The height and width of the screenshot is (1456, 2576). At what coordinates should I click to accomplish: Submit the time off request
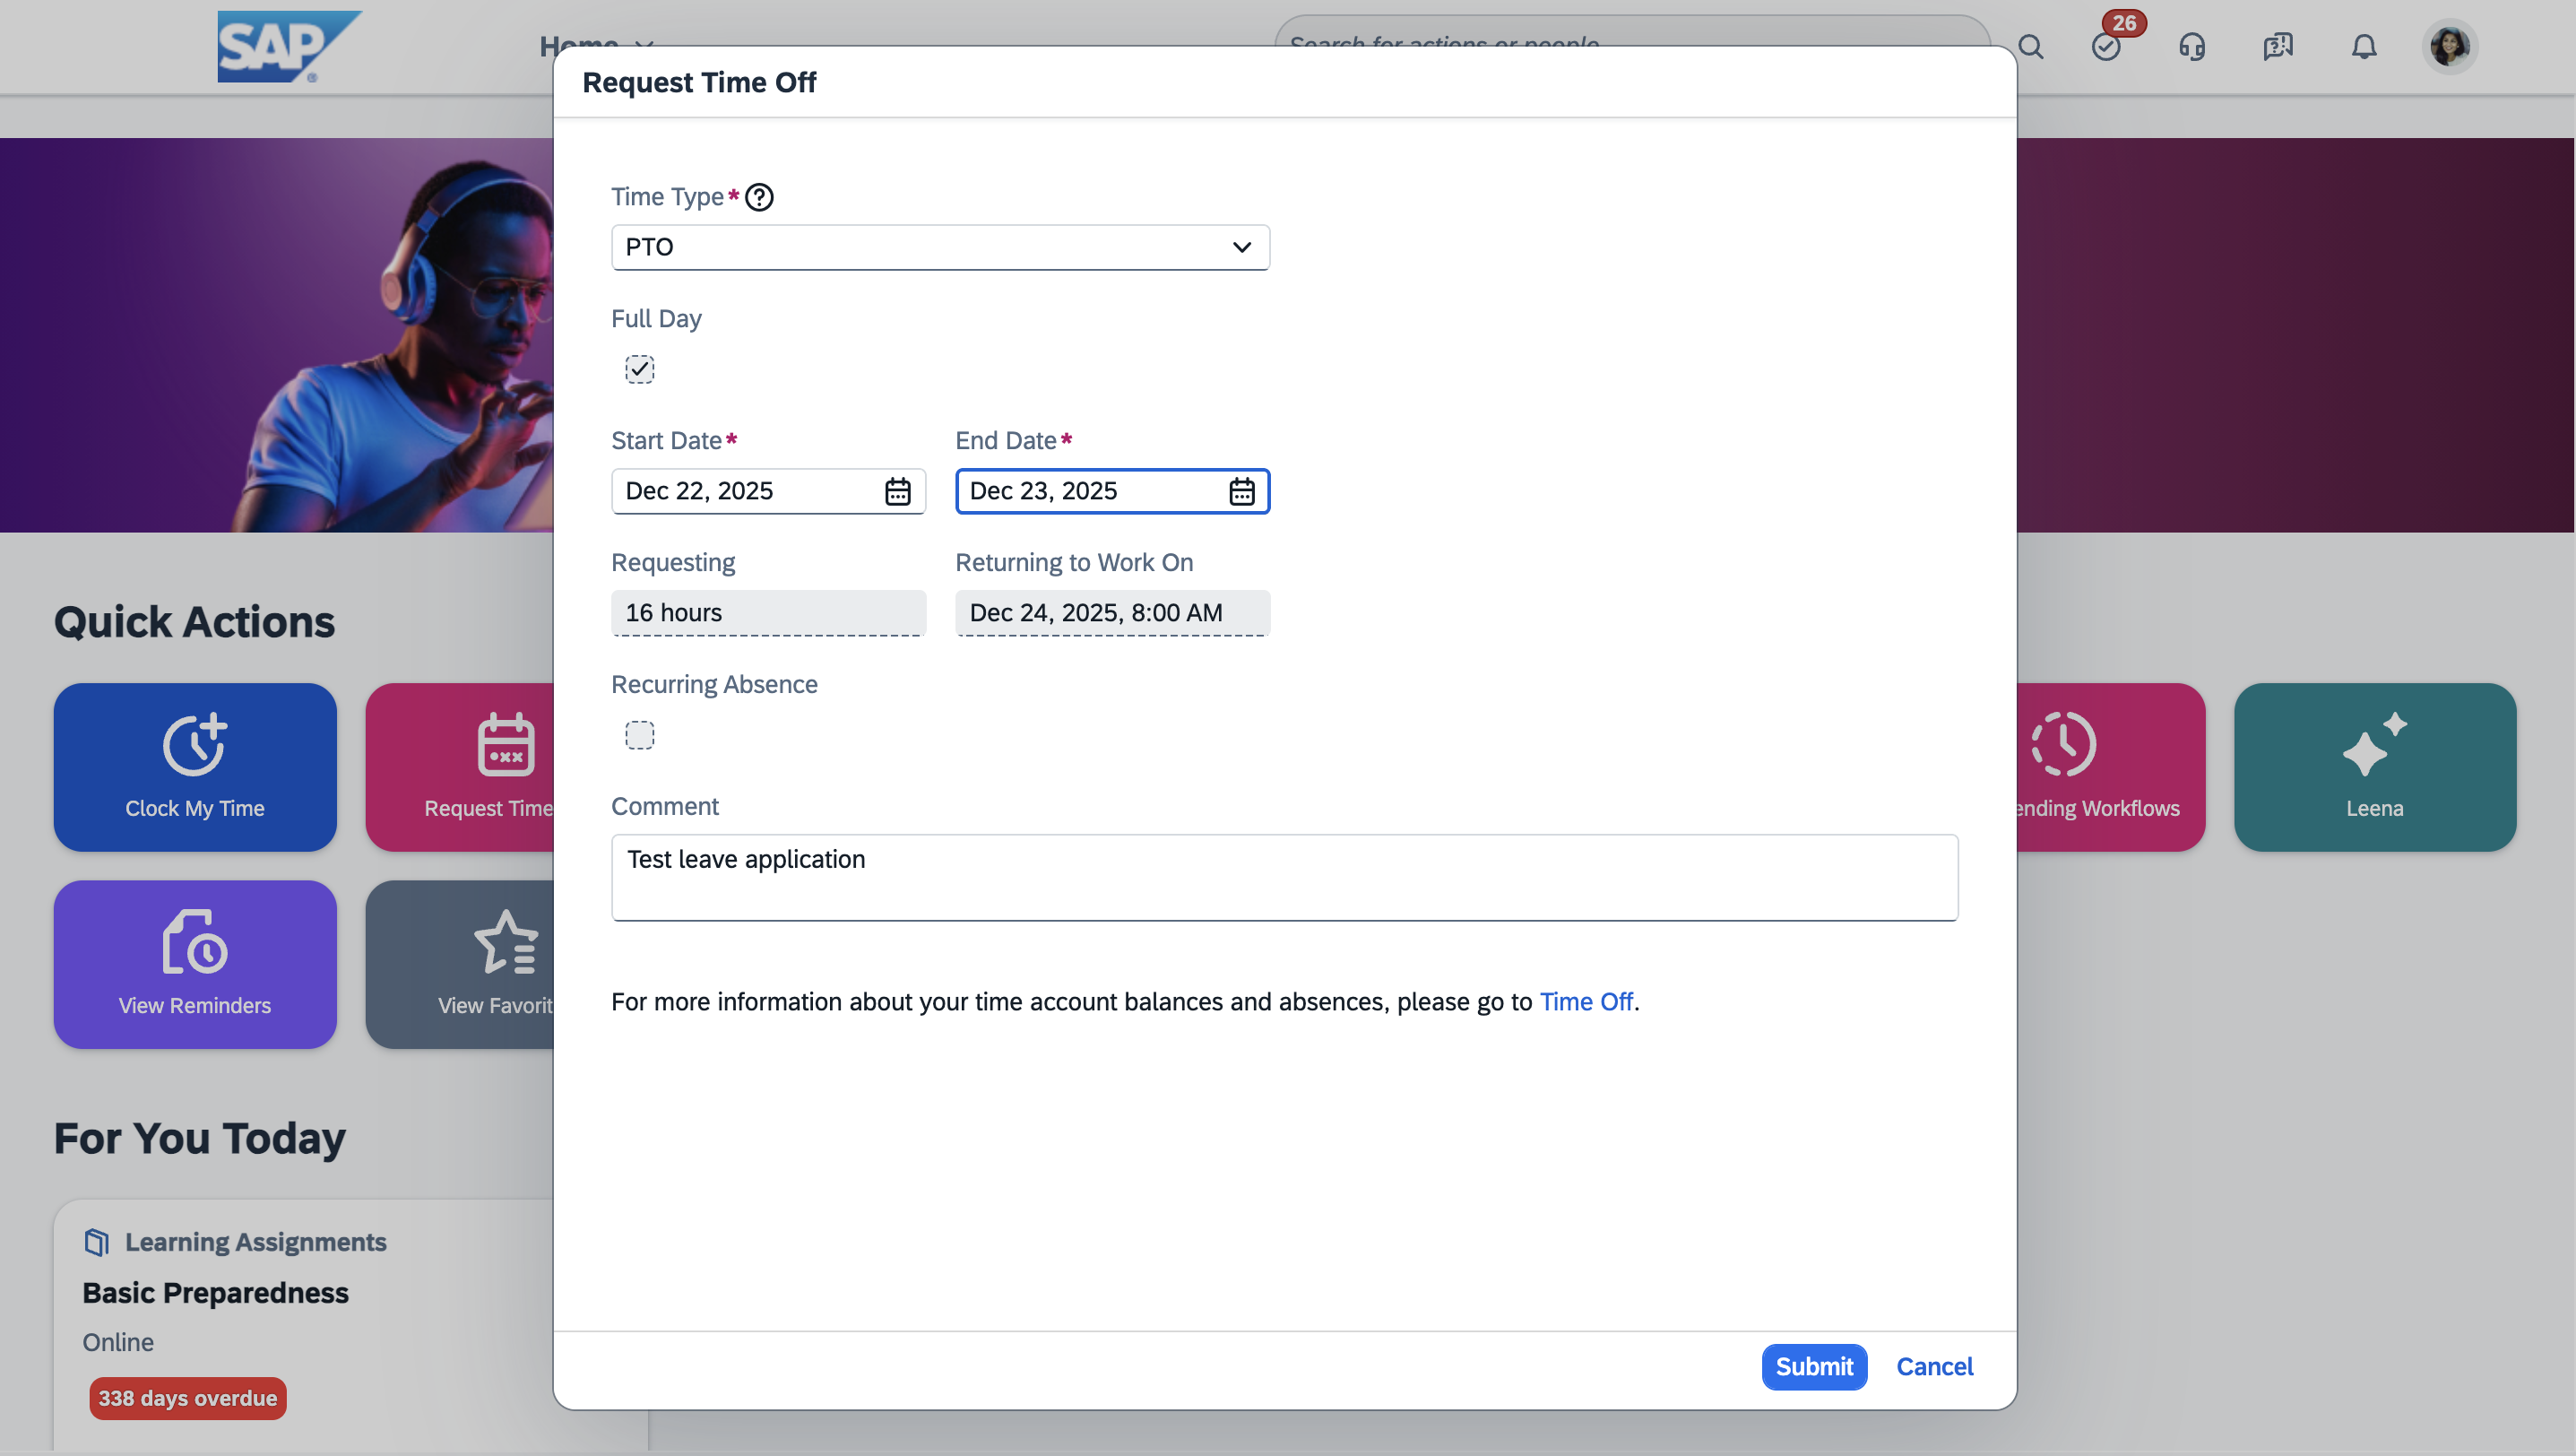(1813, 1366)
